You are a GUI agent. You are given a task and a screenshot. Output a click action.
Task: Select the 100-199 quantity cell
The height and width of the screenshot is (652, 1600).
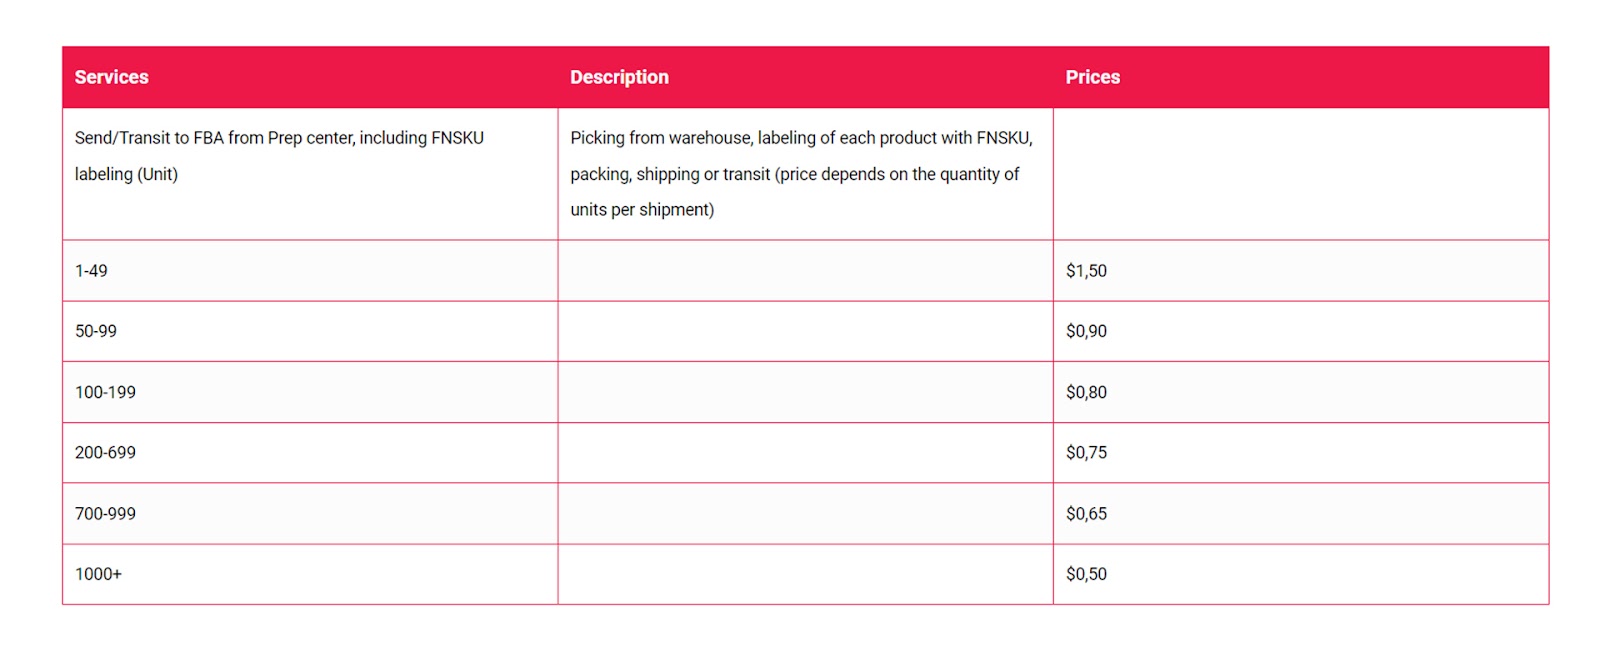click(105, 392)
